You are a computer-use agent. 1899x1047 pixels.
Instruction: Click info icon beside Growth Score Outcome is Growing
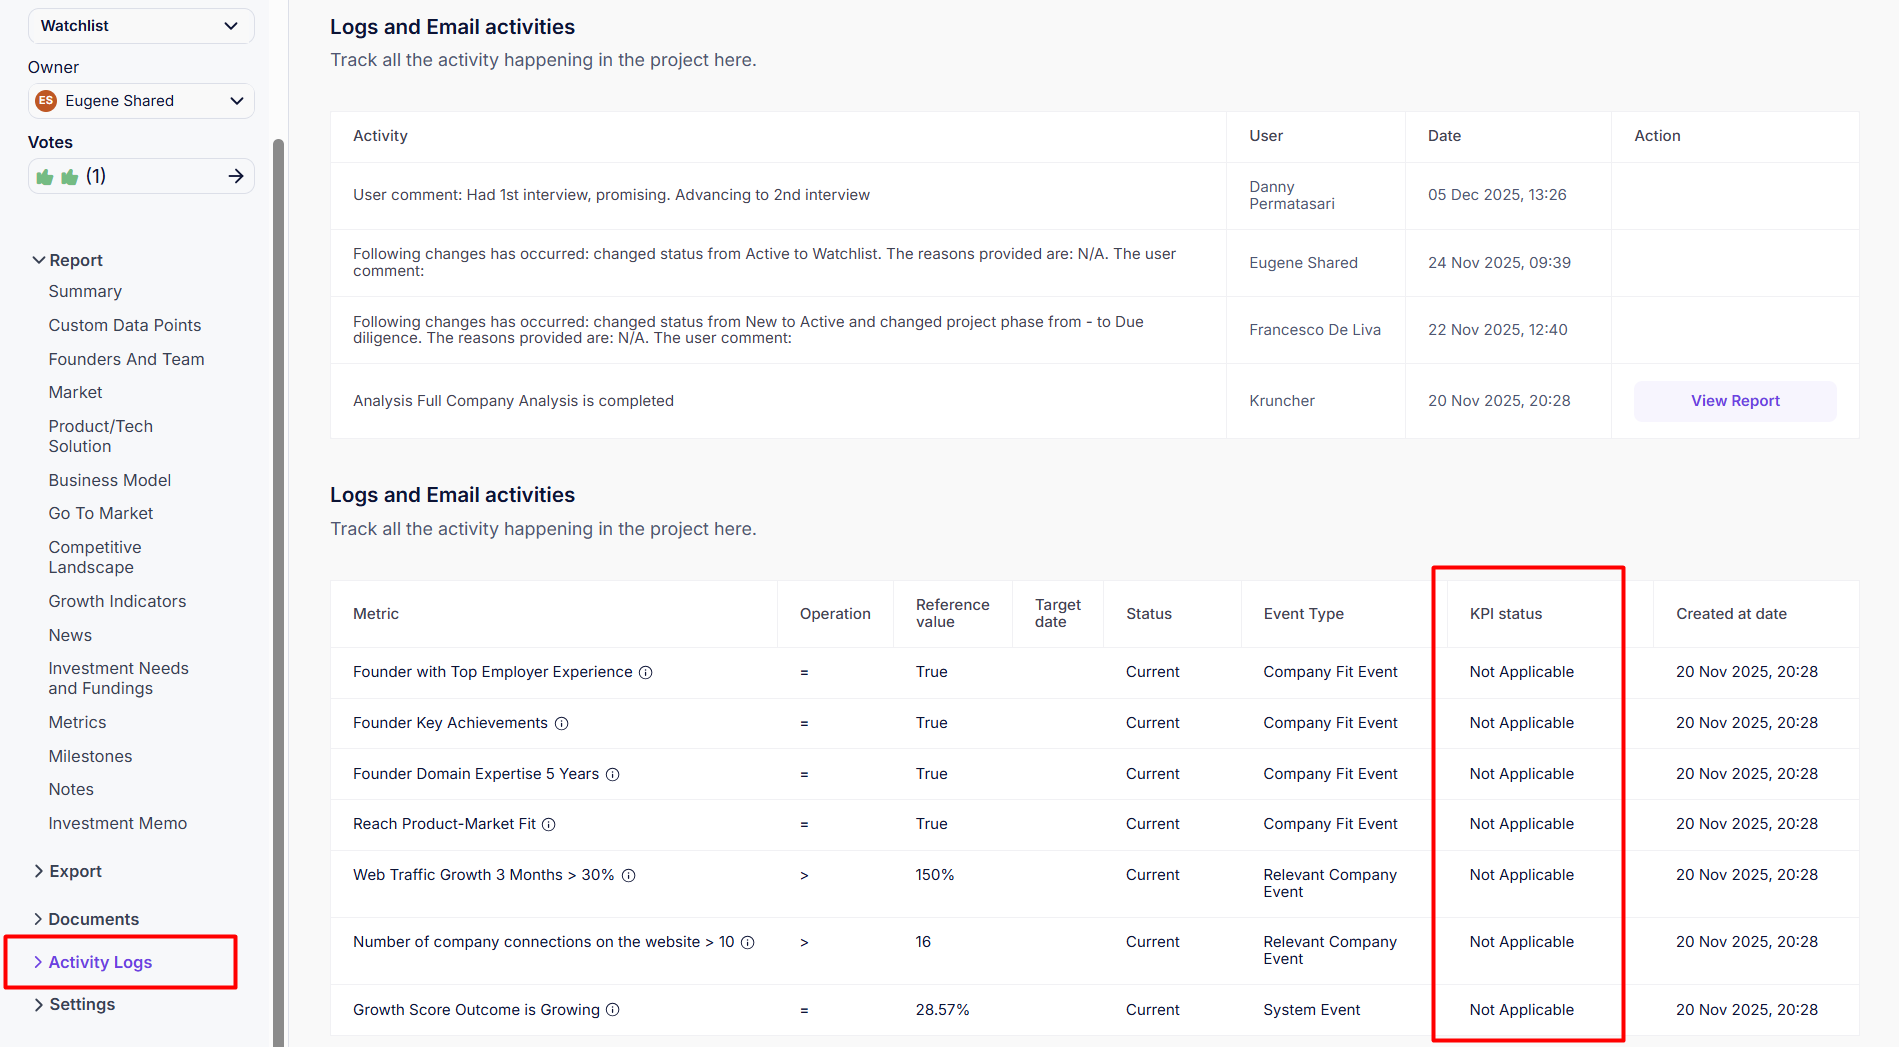(x=613, y=1011)
